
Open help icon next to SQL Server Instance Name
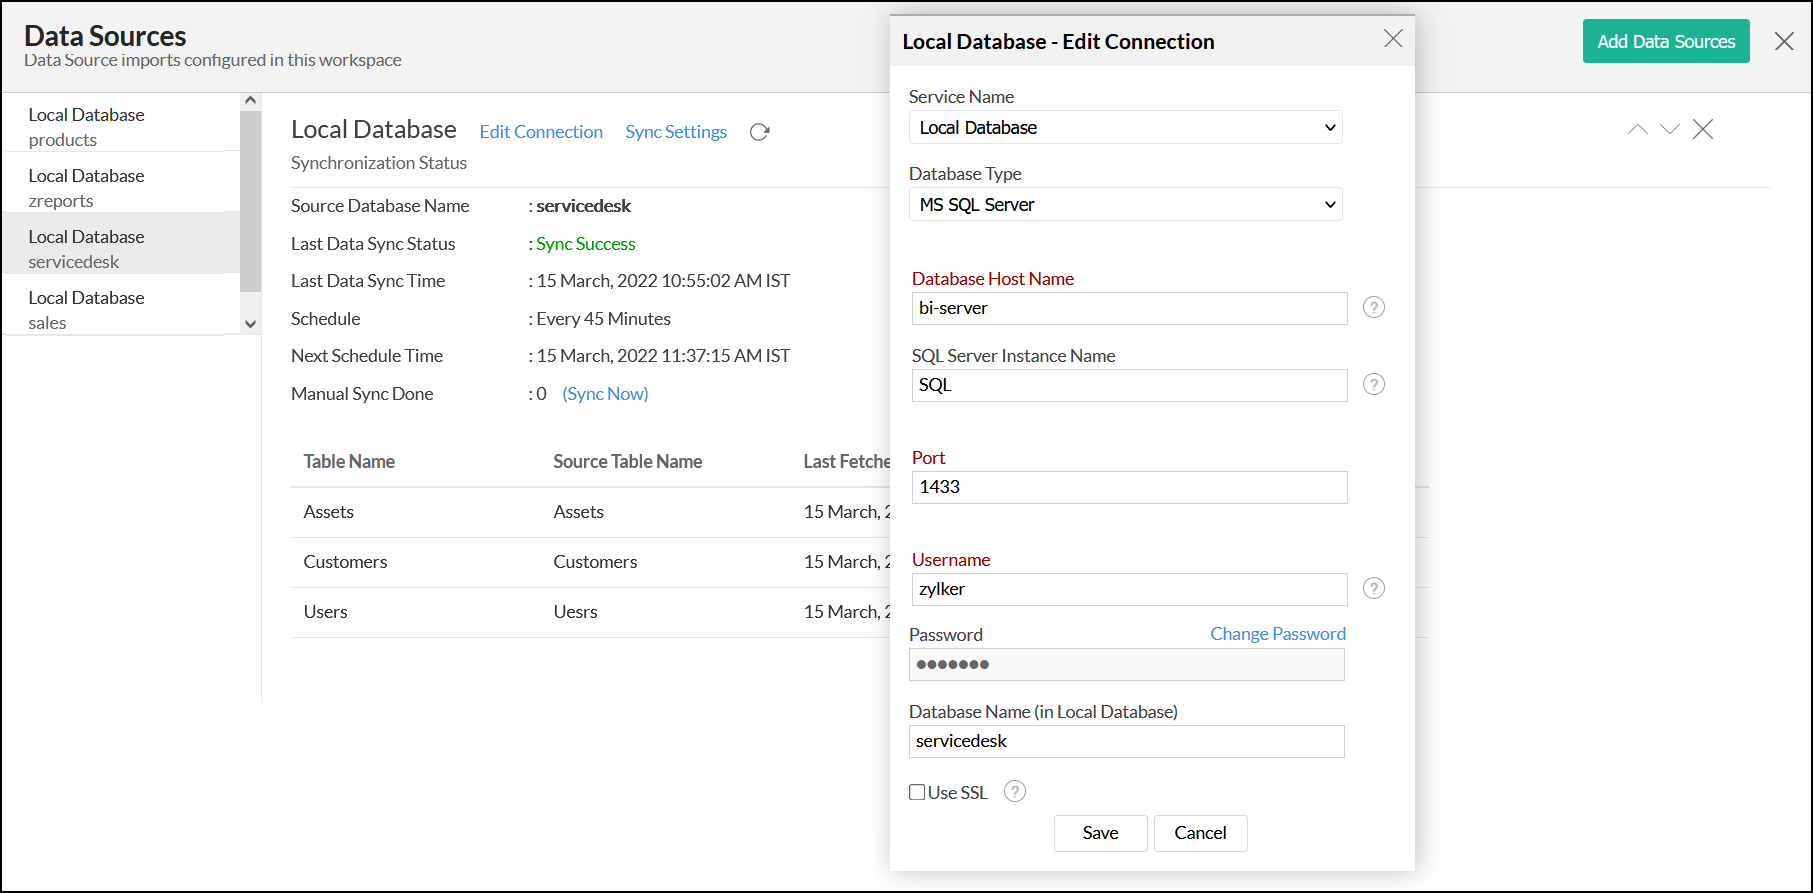[x=1374, y=384]
